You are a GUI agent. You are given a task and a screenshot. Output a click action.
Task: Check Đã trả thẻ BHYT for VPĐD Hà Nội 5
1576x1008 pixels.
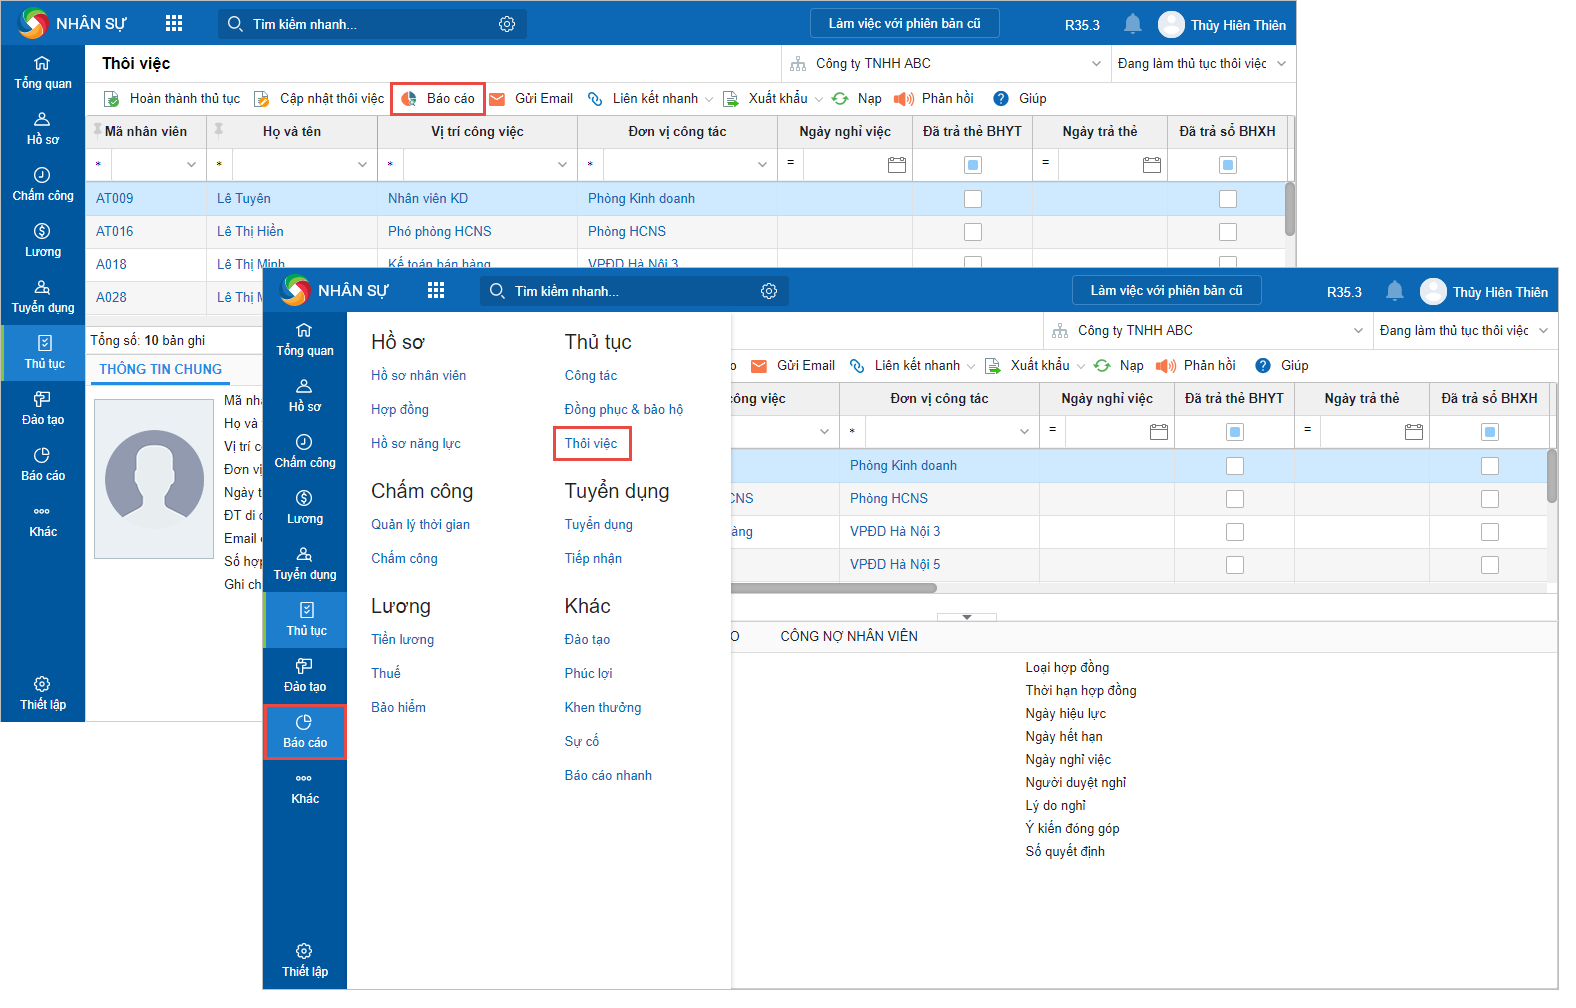click(1235, 565)
